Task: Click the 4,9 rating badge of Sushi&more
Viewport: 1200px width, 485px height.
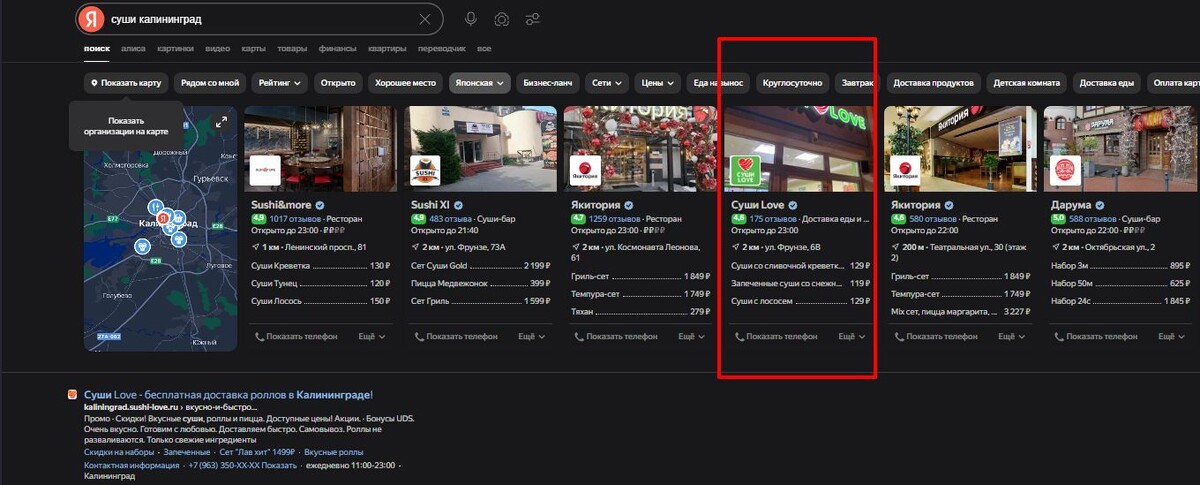Action: point(258,218)
